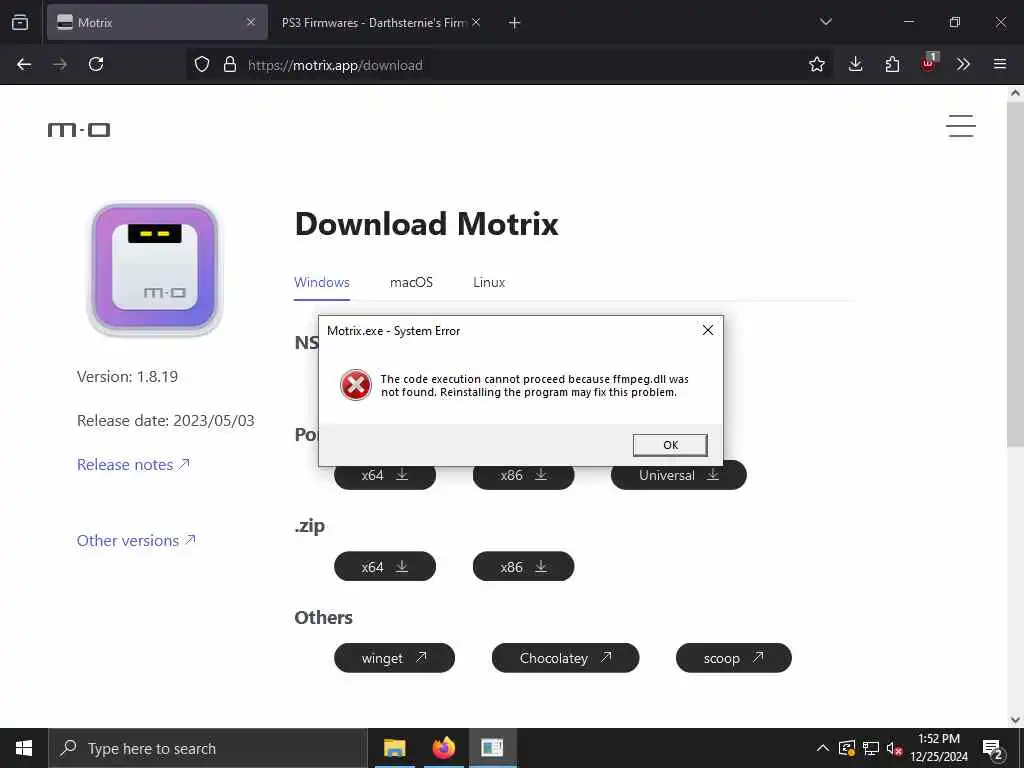The width and height of the screenshot is (1024, 768).
Task: Download the .zip x86 build
Action: tap(523, 566)
